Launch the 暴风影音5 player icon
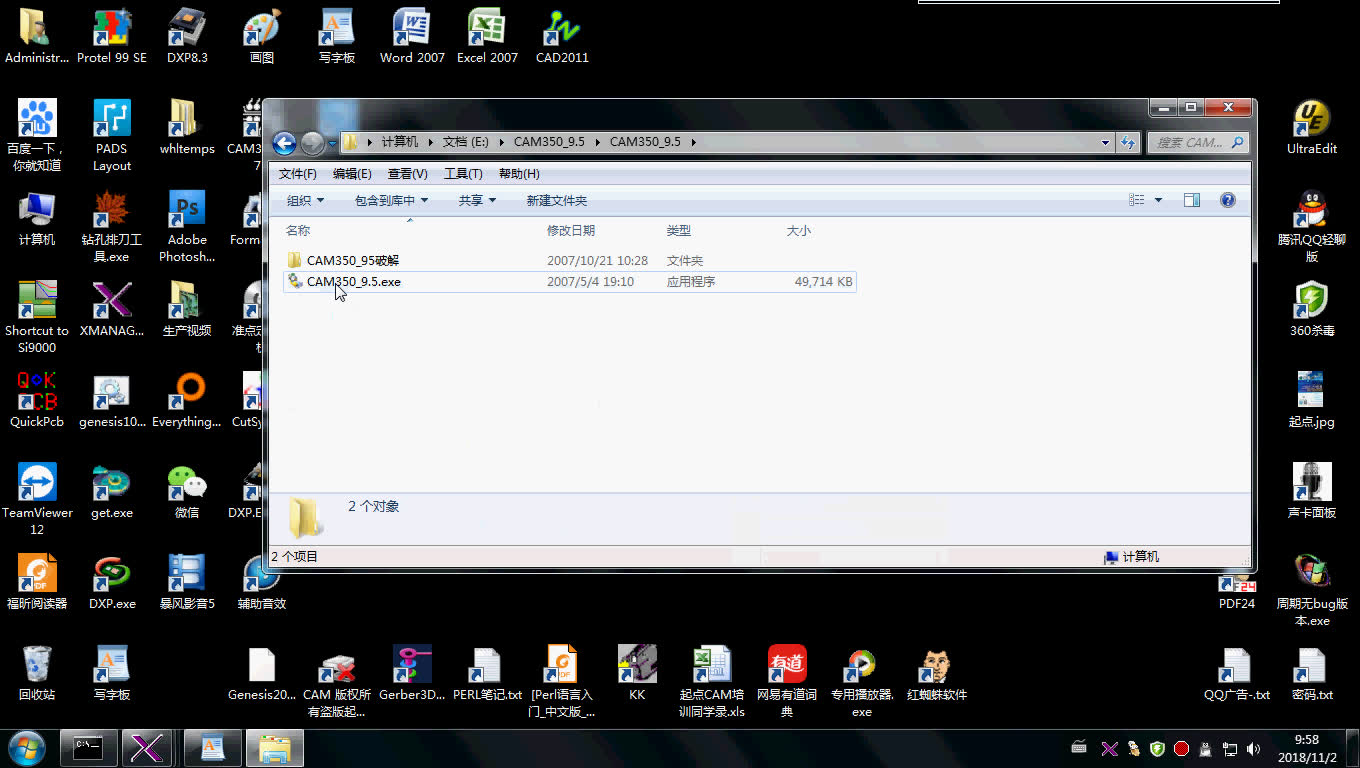 pos(187,583)
